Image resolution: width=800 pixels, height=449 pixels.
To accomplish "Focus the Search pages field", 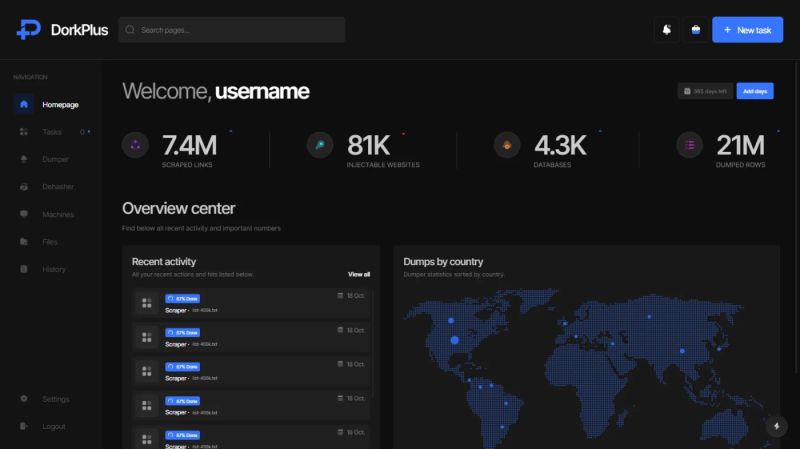I will 232,30.
